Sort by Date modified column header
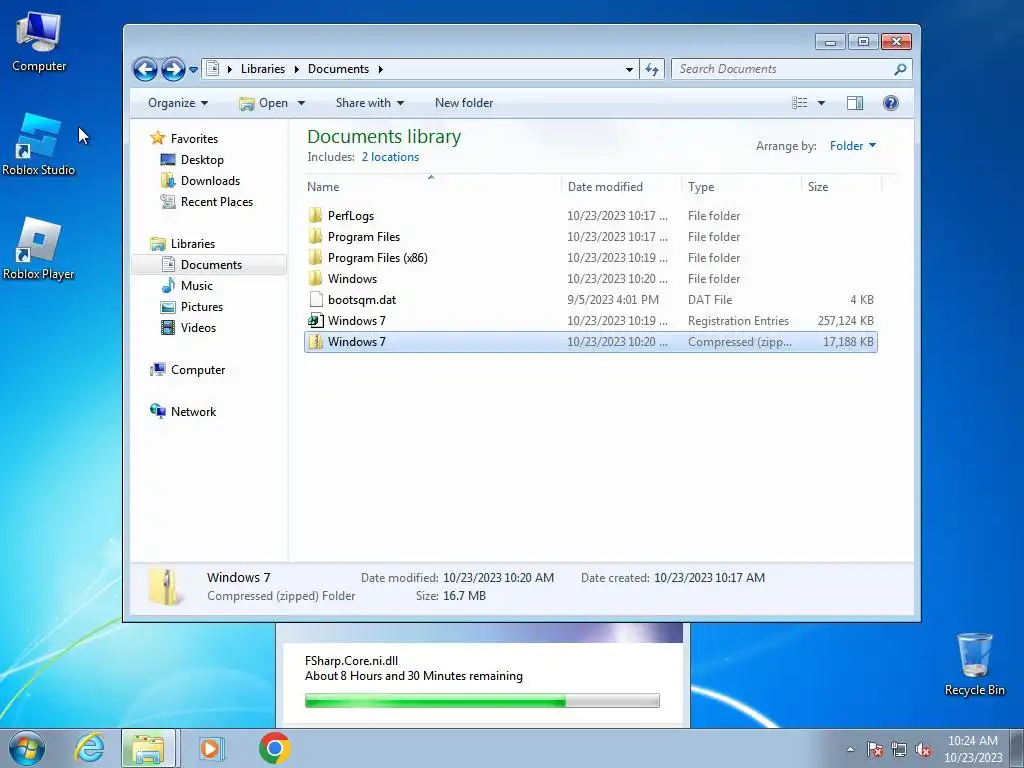The image size is (1024, 768). [x=621, y=187]
